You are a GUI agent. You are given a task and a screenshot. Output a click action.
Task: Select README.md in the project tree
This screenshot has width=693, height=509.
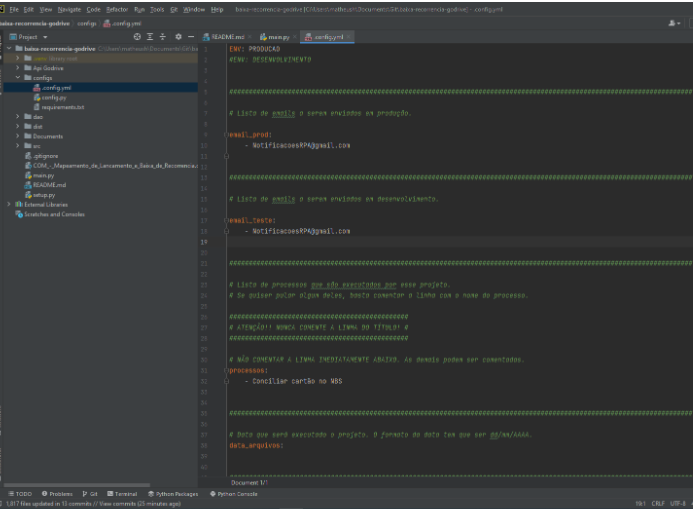coord(45,185)
